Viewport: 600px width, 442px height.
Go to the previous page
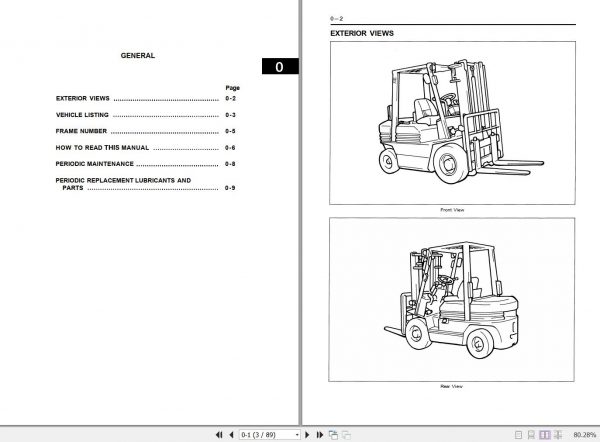(x=231, y=435)
